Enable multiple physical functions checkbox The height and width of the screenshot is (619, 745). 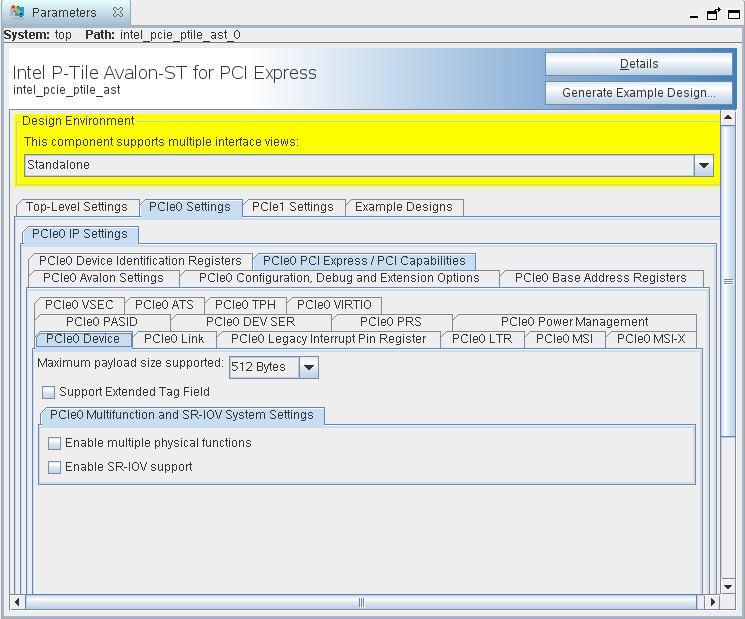(x=55, y=443)
